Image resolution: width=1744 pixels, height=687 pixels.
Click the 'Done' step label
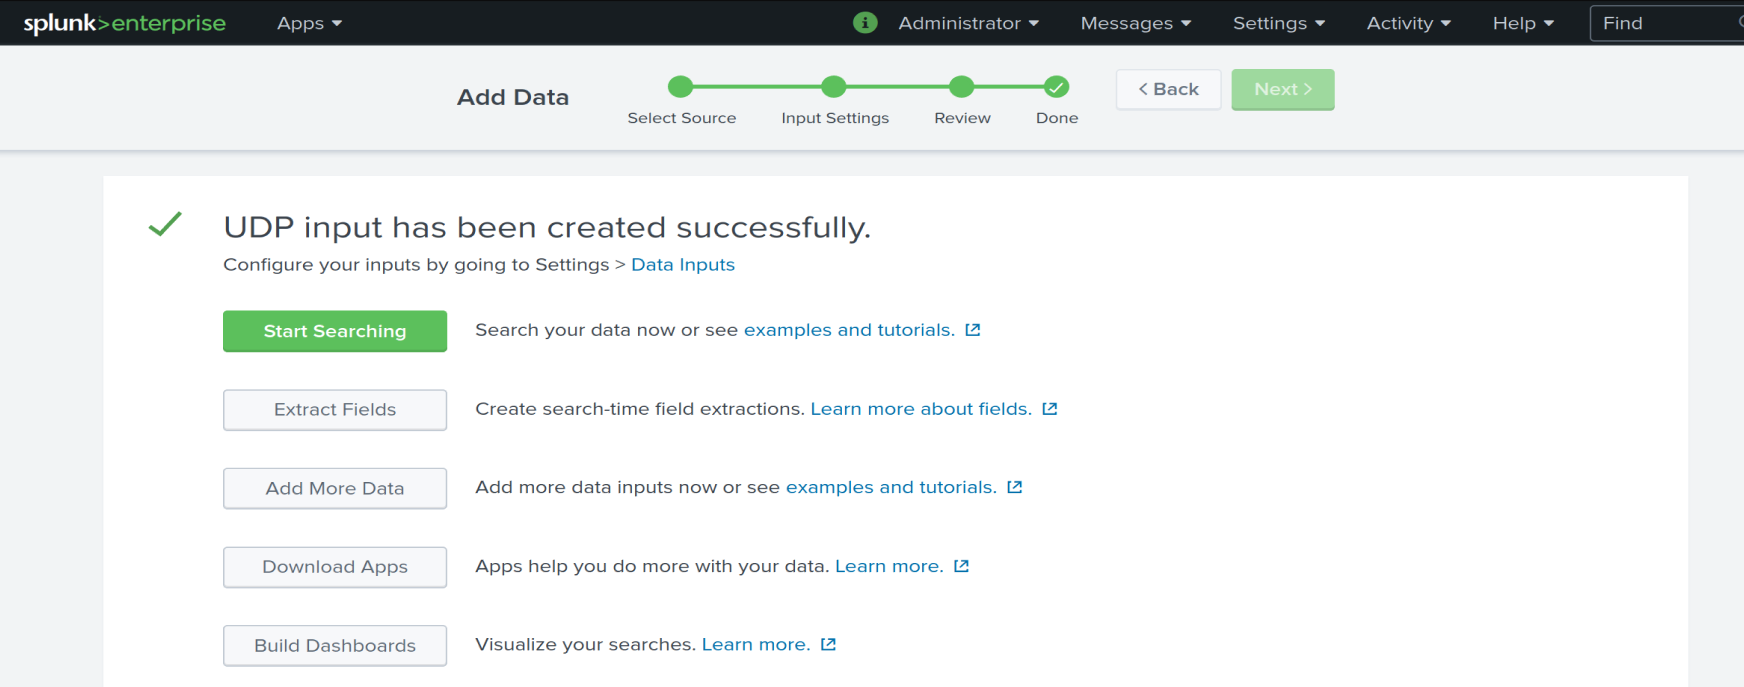tap(1057, 118)
